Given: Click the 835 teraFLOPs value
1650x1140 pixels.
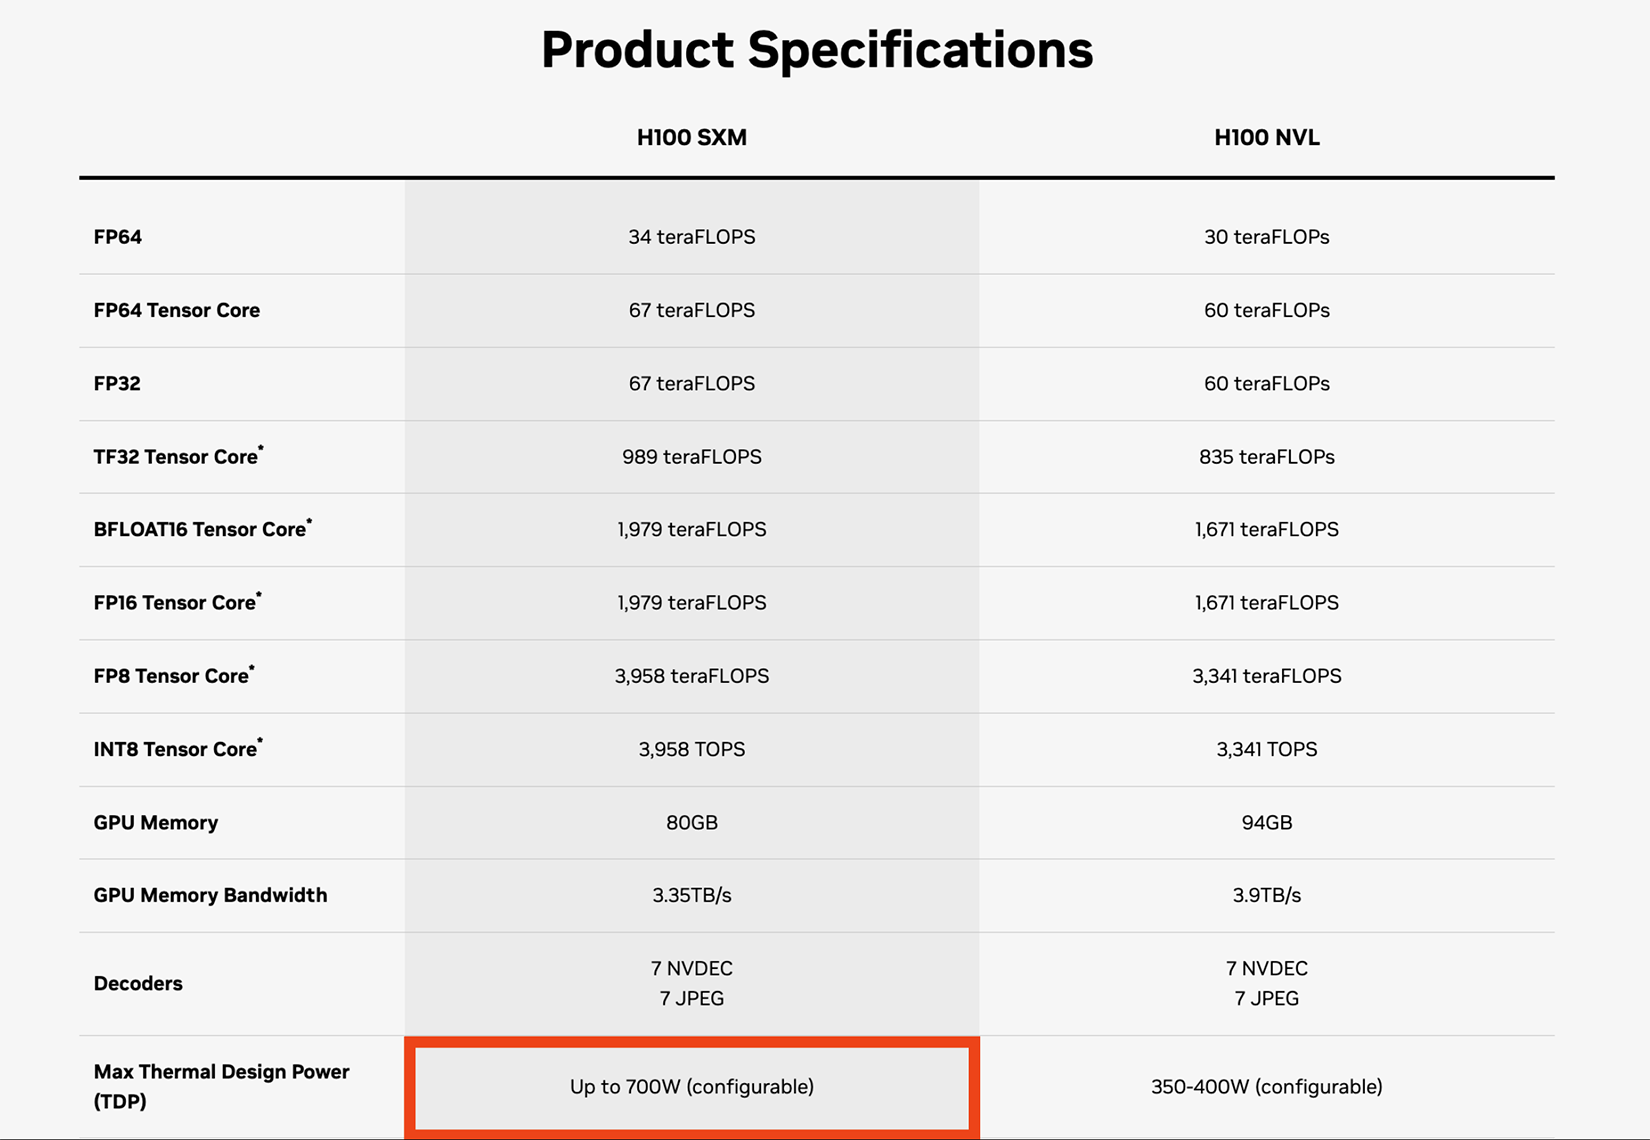Looking at the screenshot, I should point(1266,457).
